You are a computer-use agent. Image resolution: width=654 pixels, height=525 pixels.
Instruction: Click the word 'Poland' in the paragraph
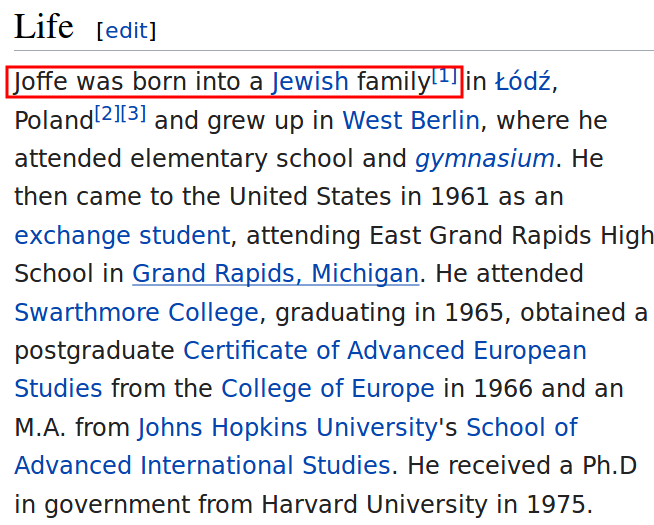click(53, 121)
